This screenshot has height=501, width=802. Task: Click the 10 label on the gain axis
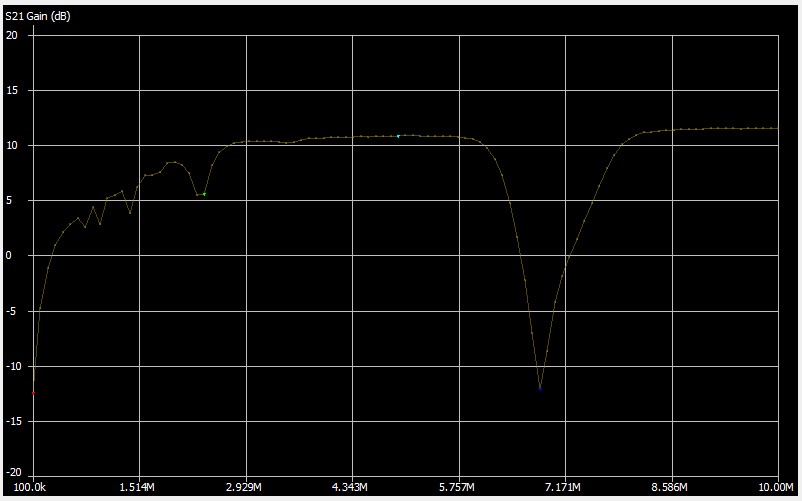[11, 146]
